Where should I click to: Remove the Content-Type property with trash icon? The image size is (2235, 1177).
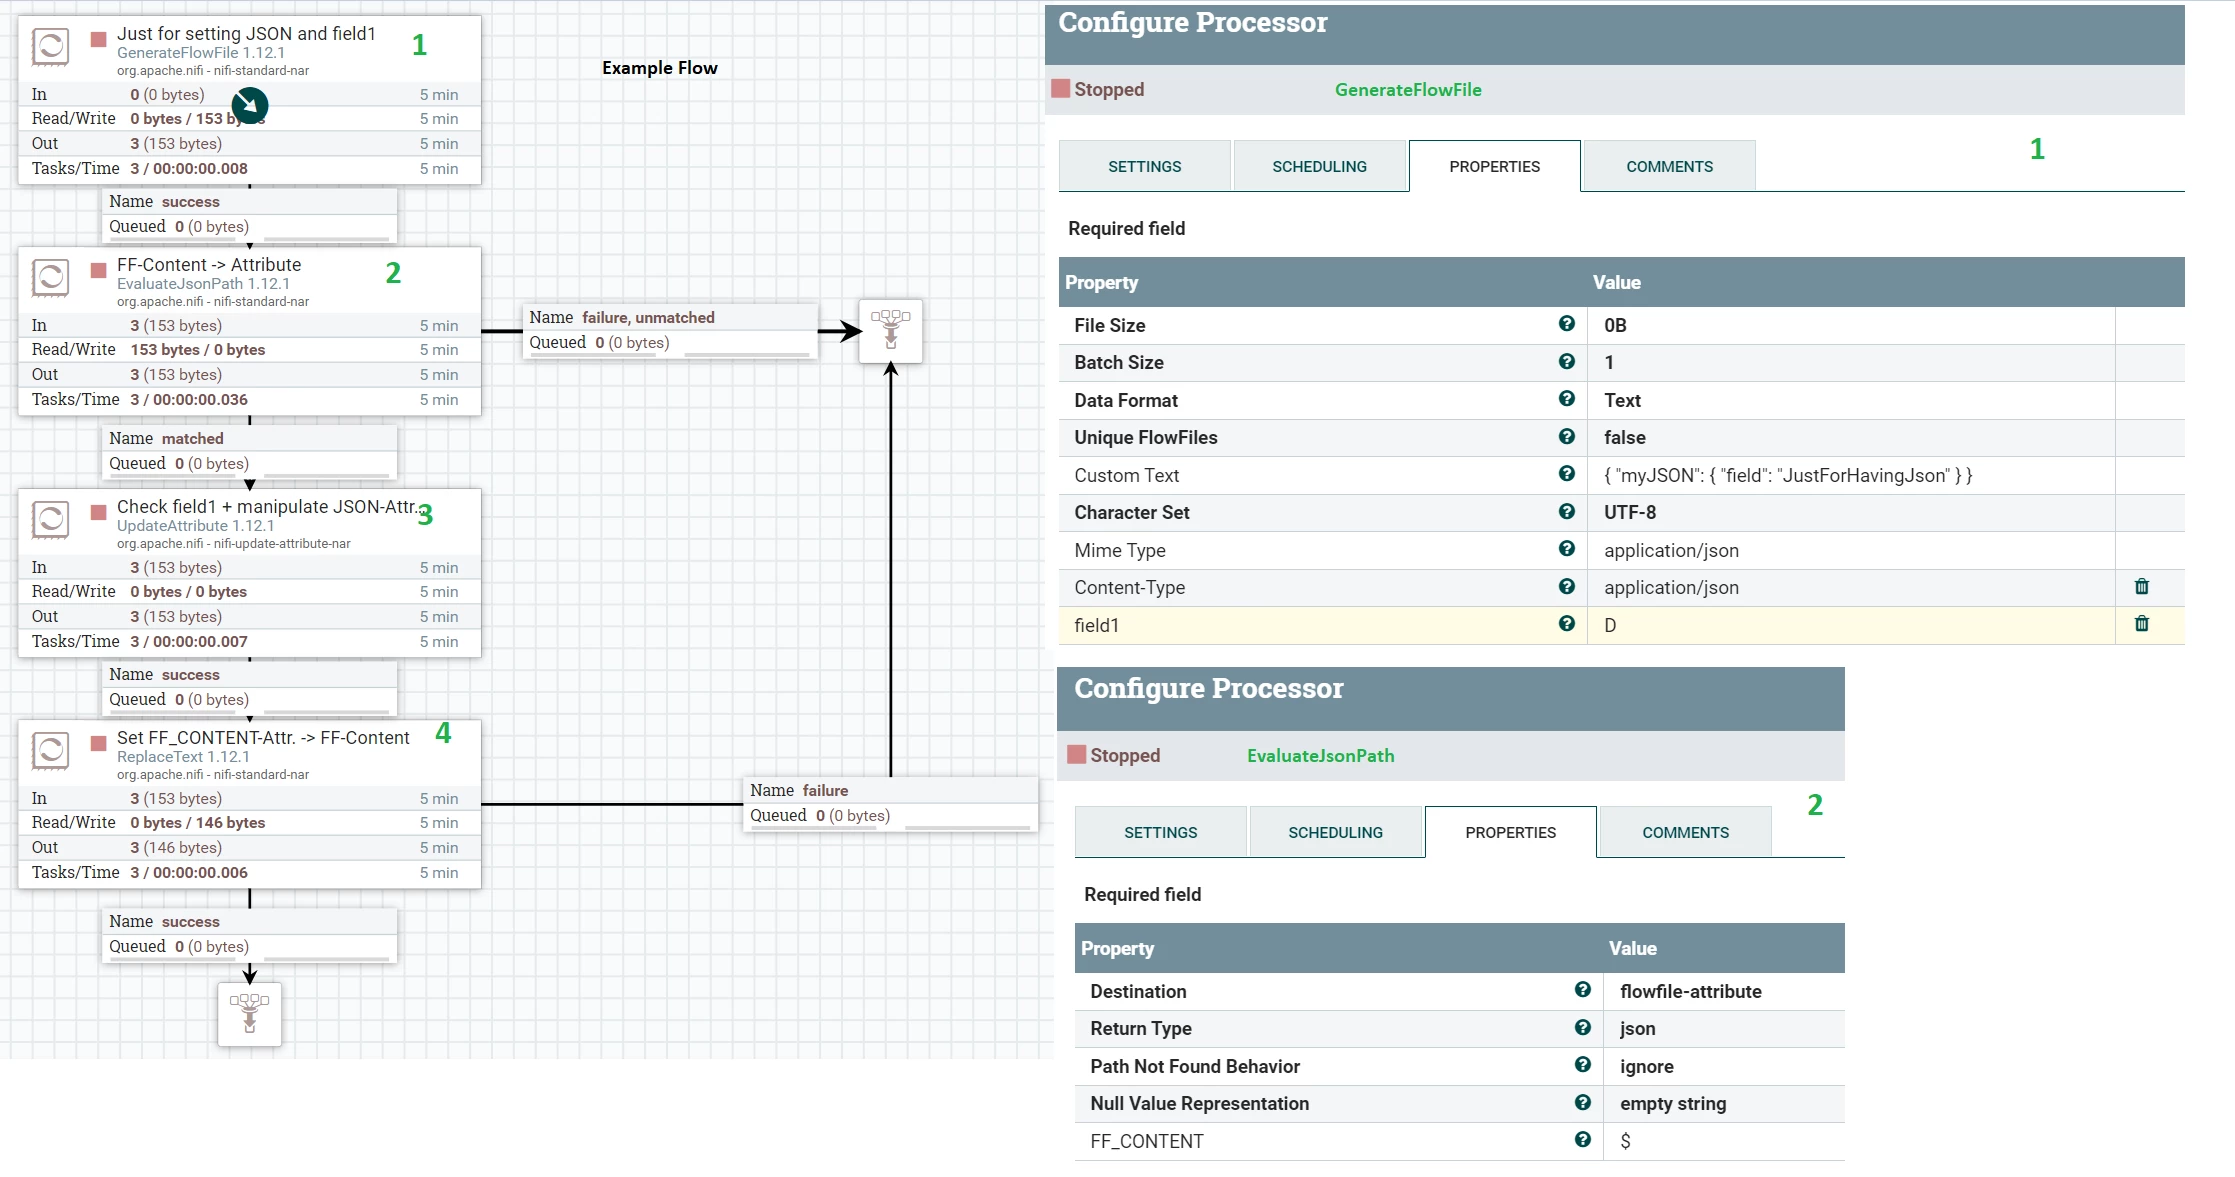coord(2141,587)
